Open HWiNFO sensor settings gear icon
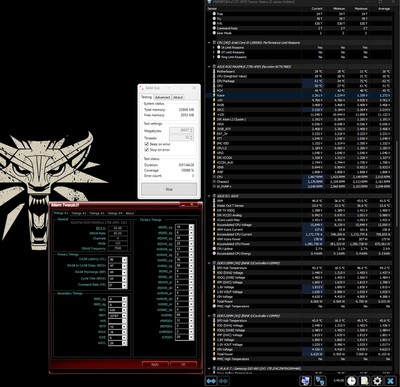400x387 pixels. click(377, 381)
